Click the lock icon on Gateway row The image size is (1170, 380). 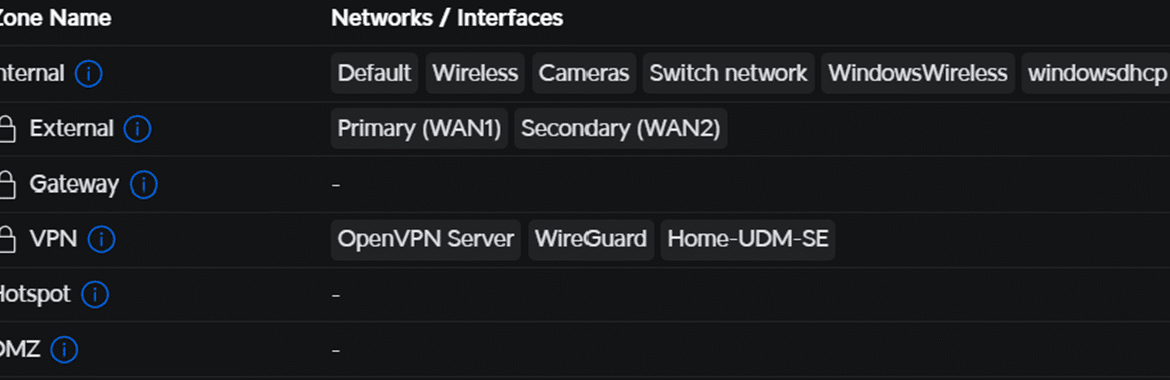pos(6,184)
